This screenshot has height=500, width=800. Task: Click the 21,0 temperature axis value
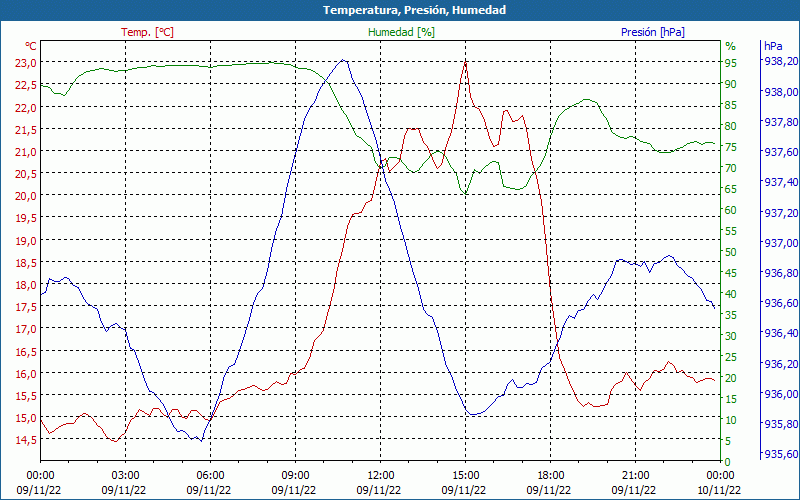26,152
